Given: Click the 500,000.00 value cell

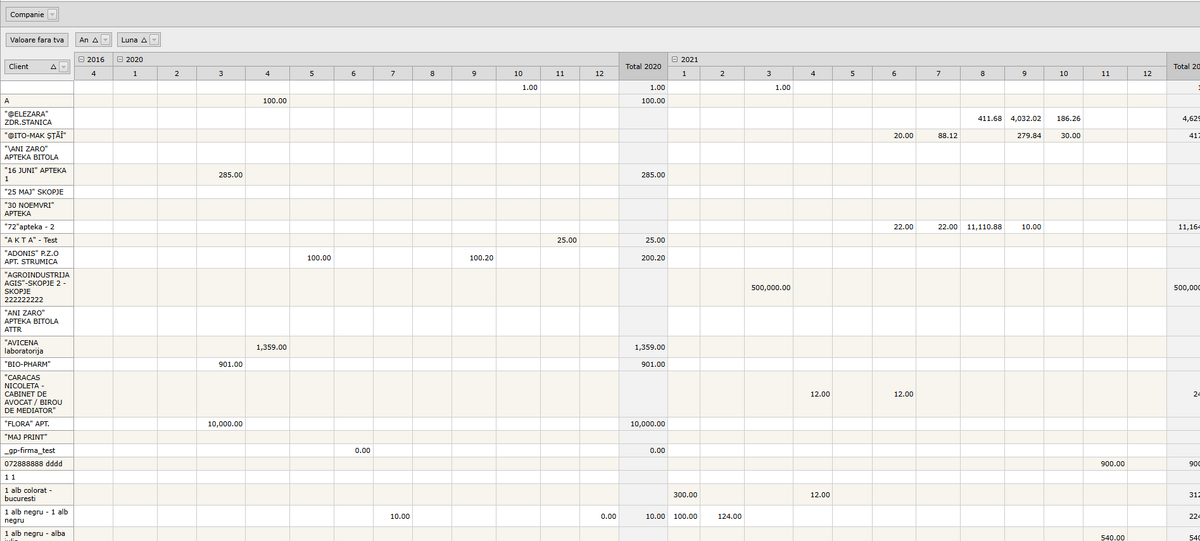Looking at the screenshot, I should point(769,288).
